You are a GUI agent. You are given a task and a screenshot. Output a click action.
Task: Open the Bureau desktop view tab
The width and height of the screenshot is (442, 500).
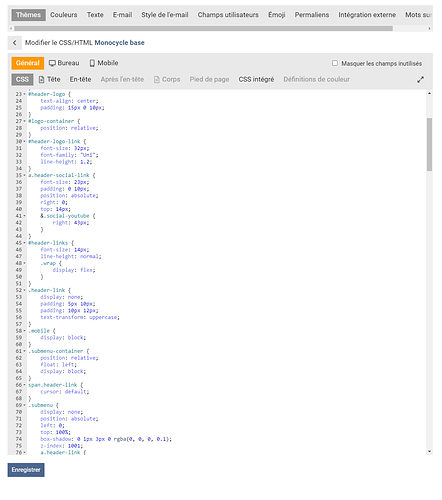(64, 63)
